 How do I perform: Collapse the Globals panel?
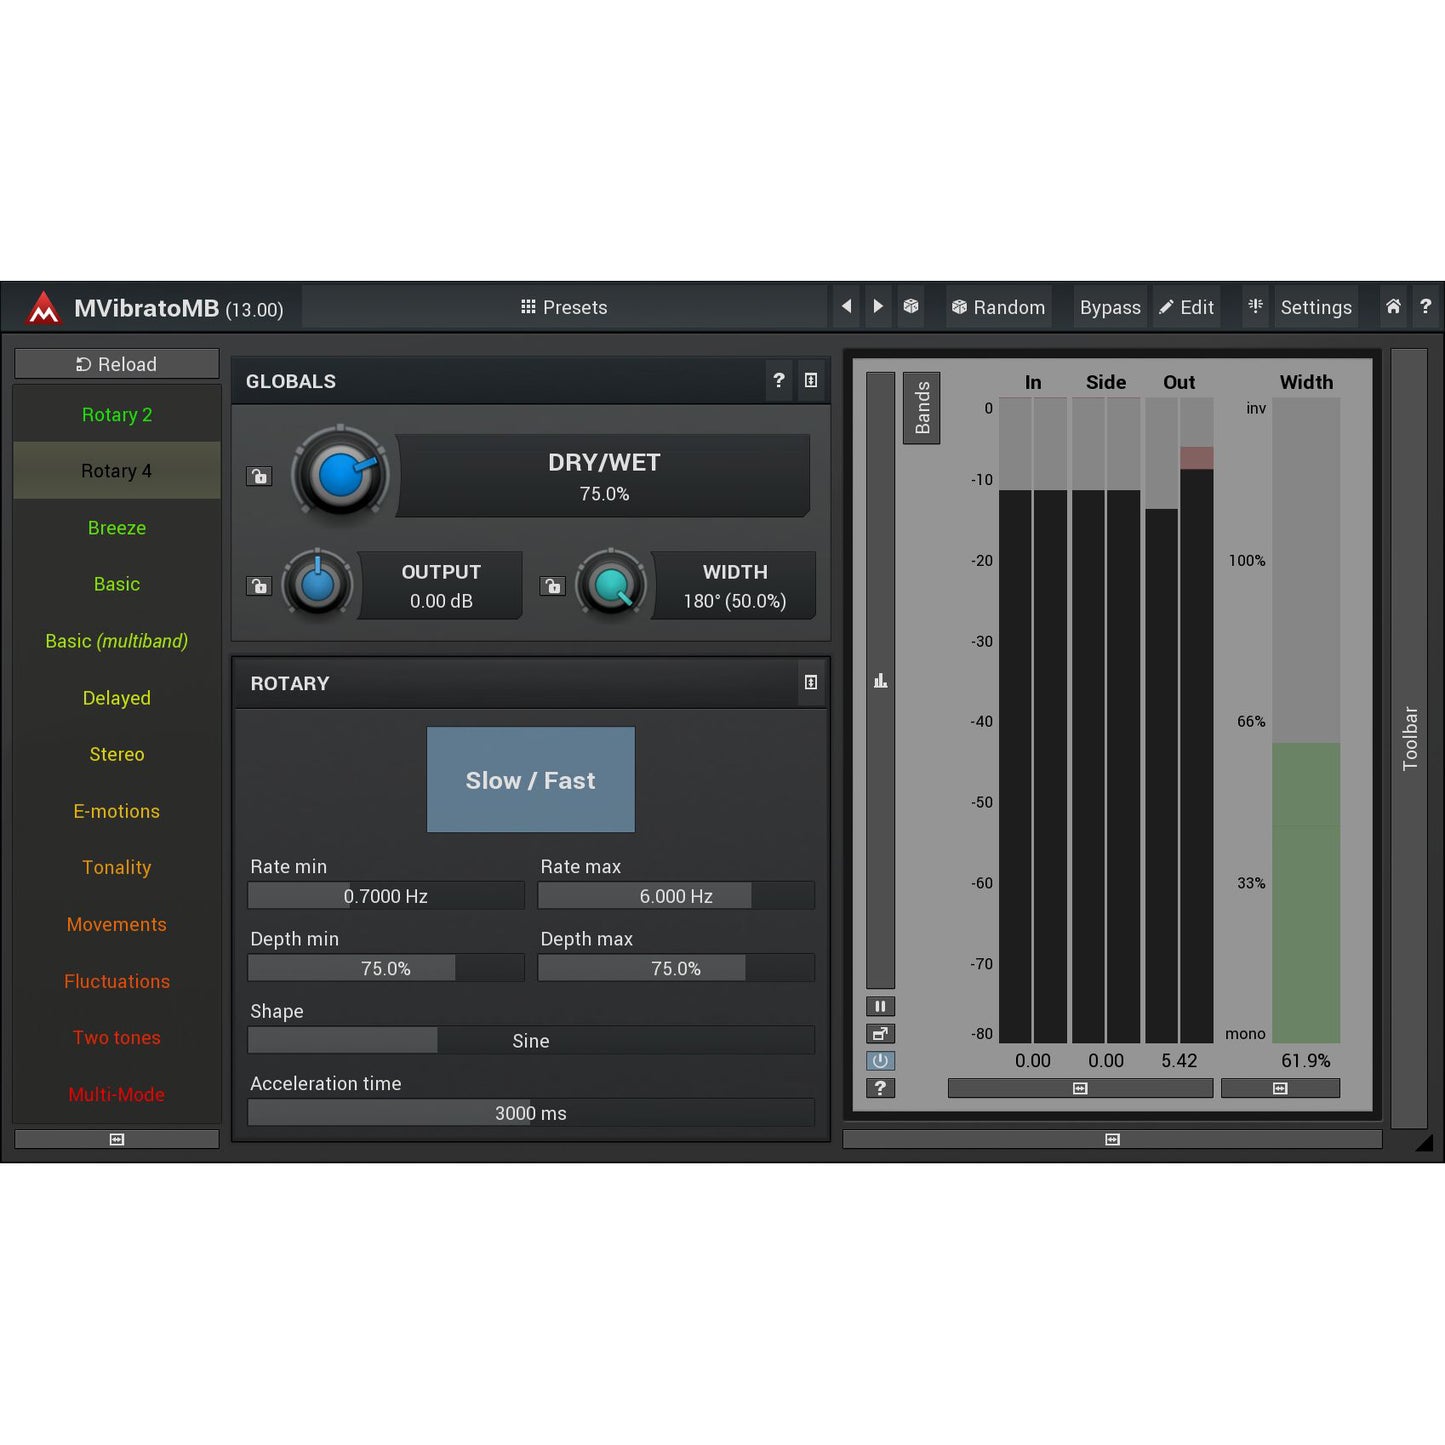click(x=811, y=381)
